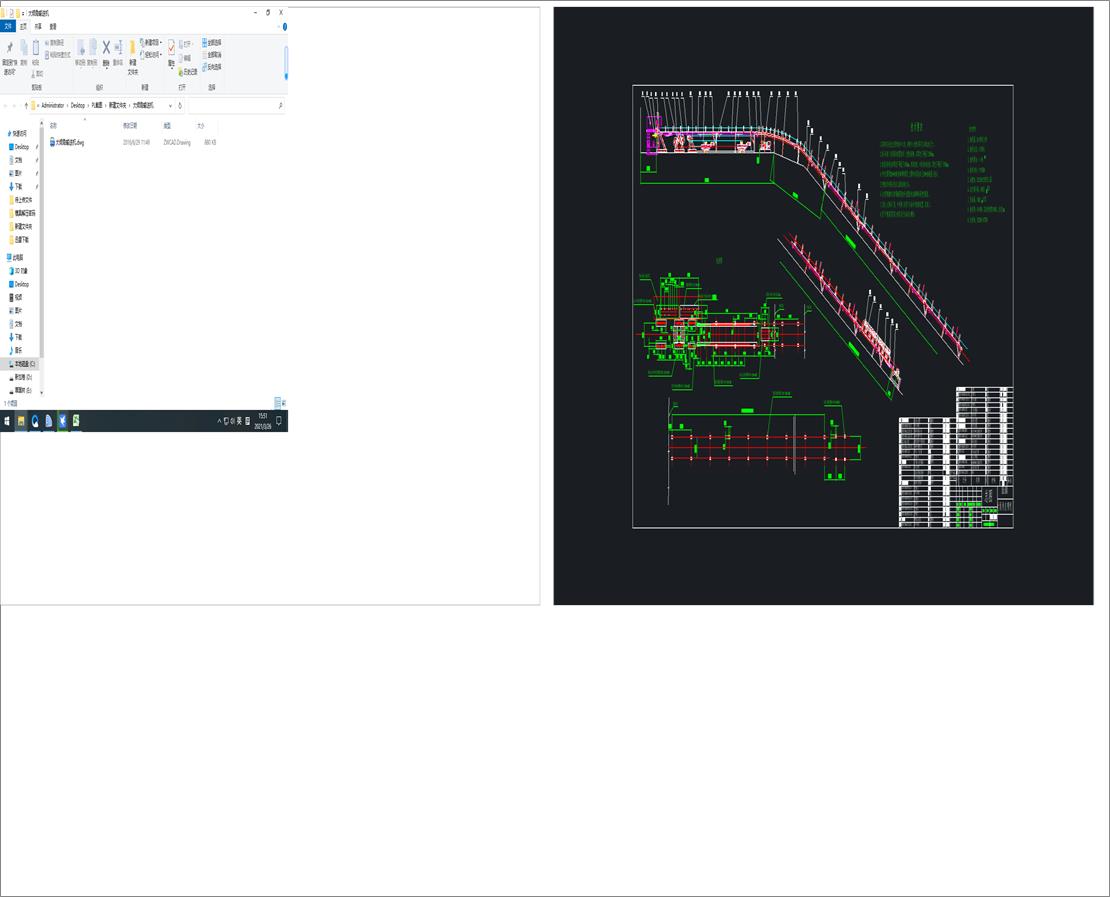Screen dimensions: 1110x897
Task: Click Desktop in the address path
Action: click(78, 105)
